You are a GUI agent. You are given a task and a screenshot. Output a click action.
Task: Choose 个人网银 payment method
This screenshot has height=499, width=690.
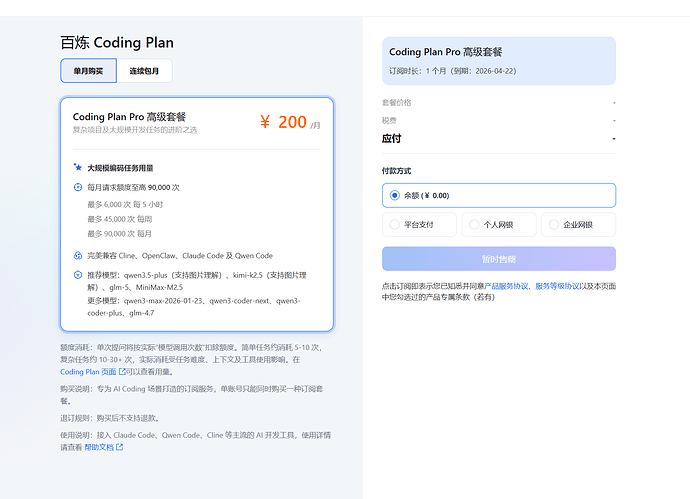coord(499,224)
